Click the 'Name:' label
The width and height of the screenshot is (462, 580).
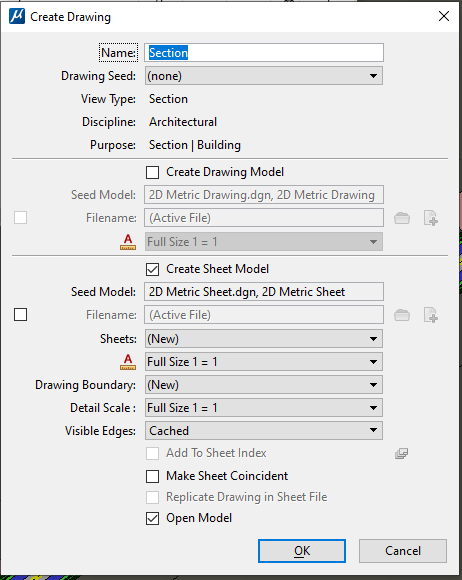tap(118, 53)
